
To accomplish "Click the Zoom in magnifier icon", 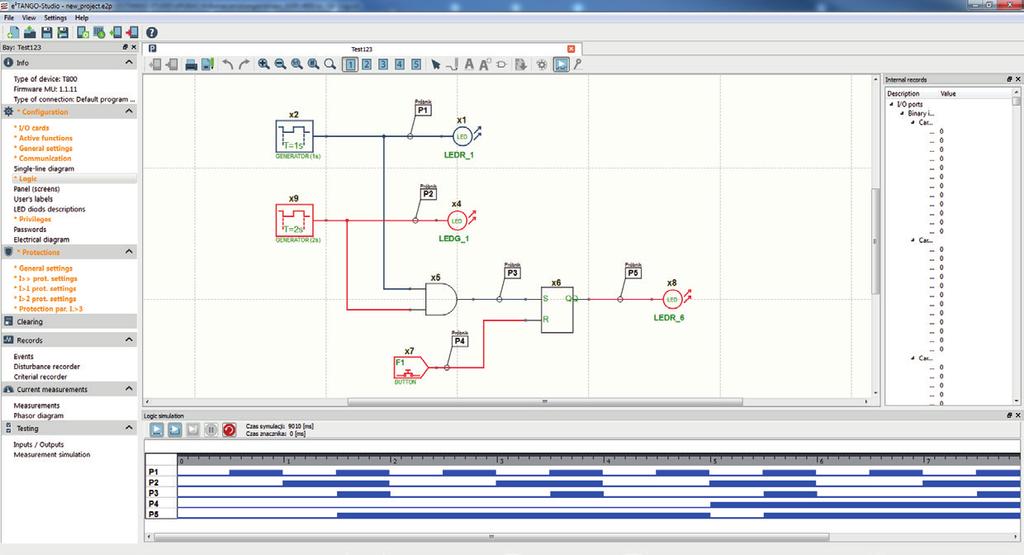I will point(264,64).
